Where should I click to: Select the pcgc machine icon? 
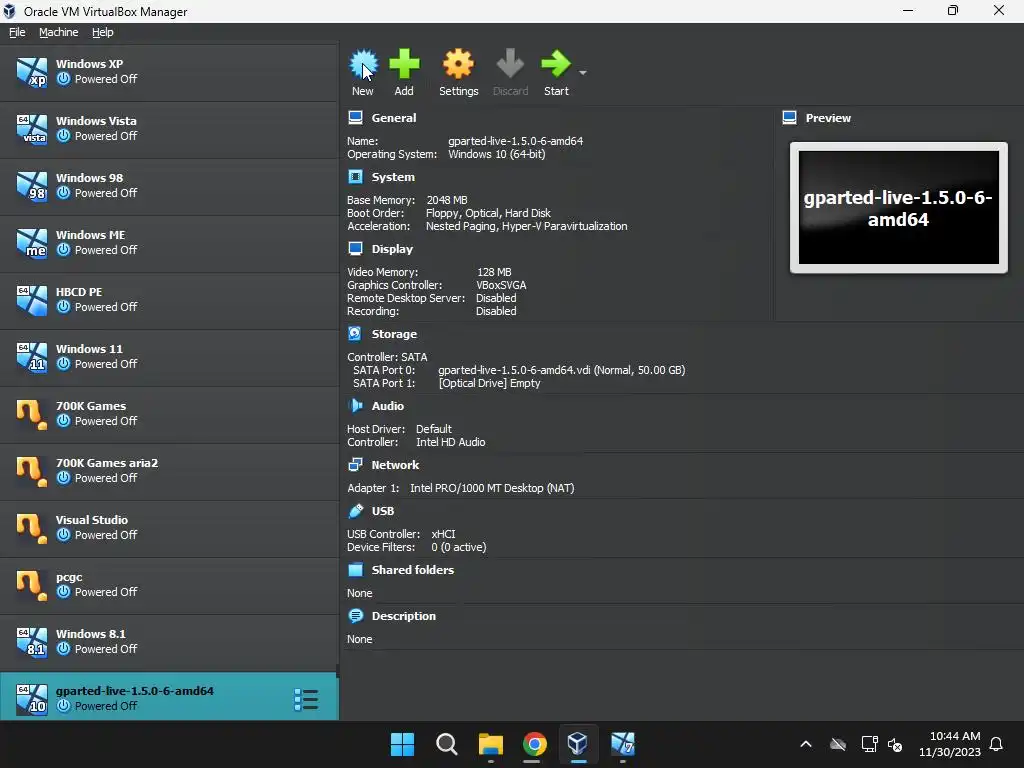(x=31, y=585)
